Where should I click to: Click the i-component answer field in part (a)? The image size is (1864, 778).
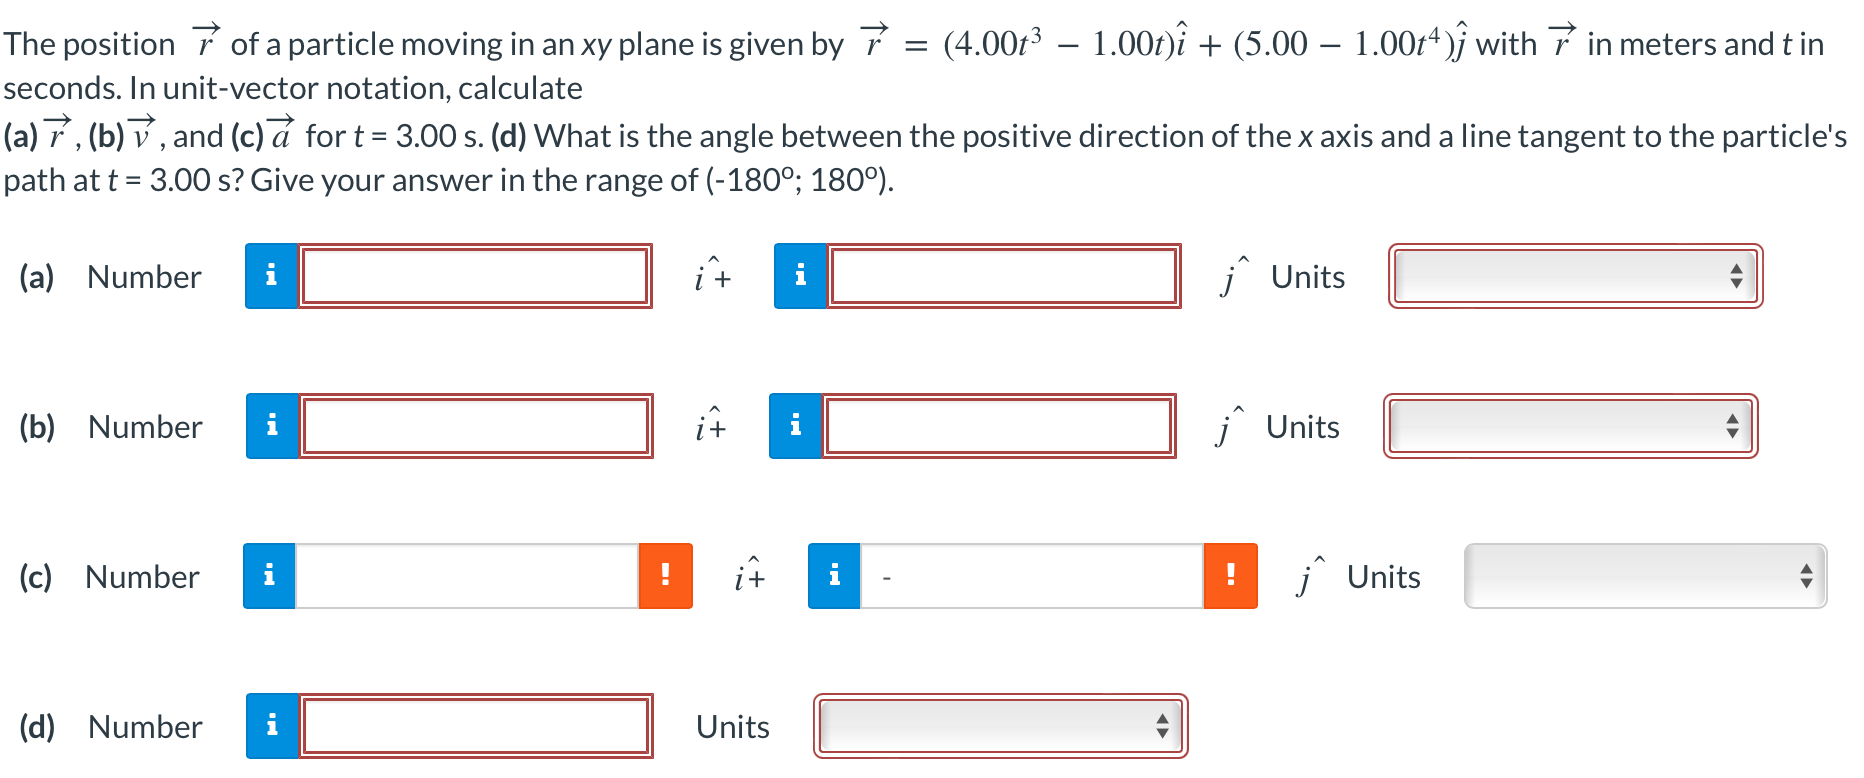tap(475, 277)
